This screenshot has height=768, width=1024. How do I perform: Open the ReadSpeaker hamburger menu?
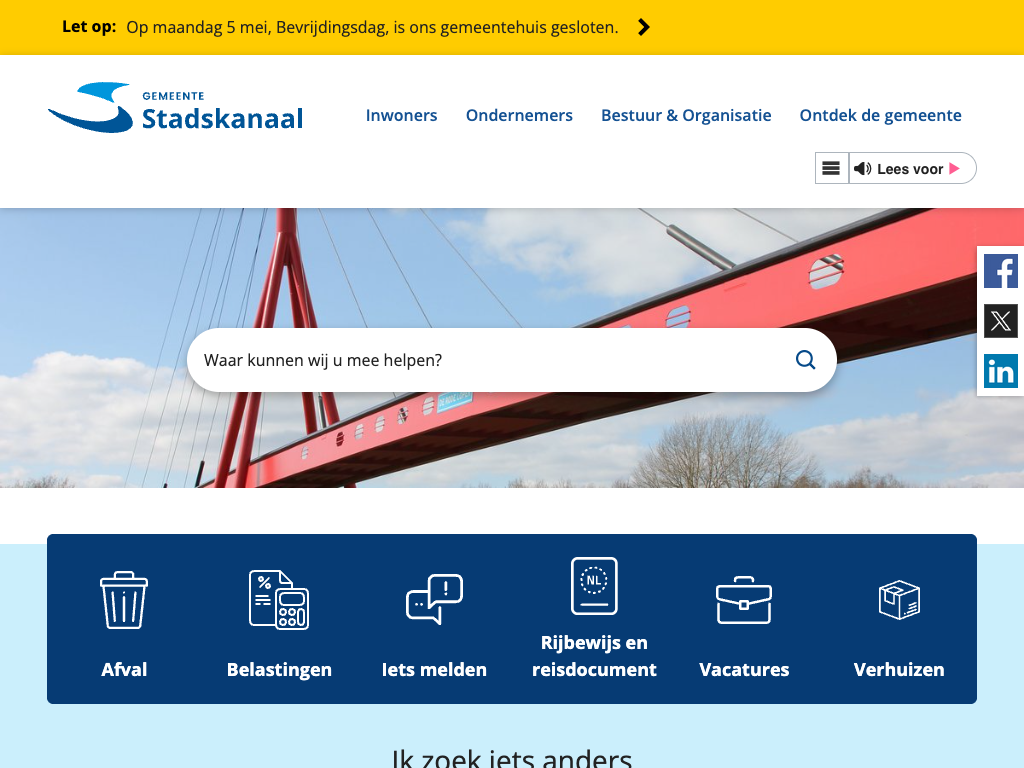click(831, 168)
